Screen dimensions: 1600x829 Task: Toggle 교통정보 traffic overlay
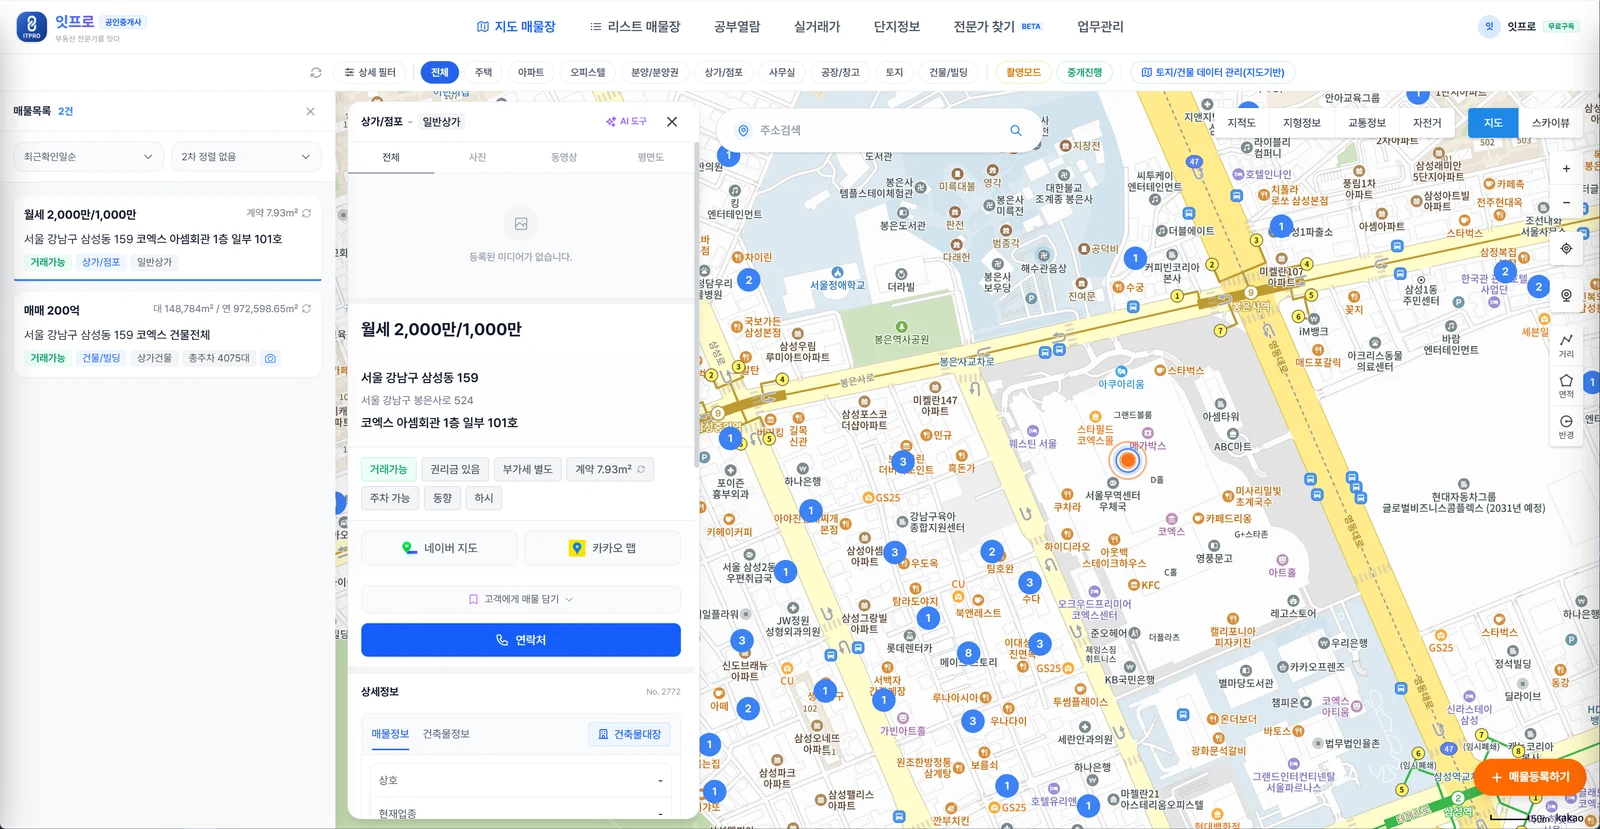(x=1367, y=123)
